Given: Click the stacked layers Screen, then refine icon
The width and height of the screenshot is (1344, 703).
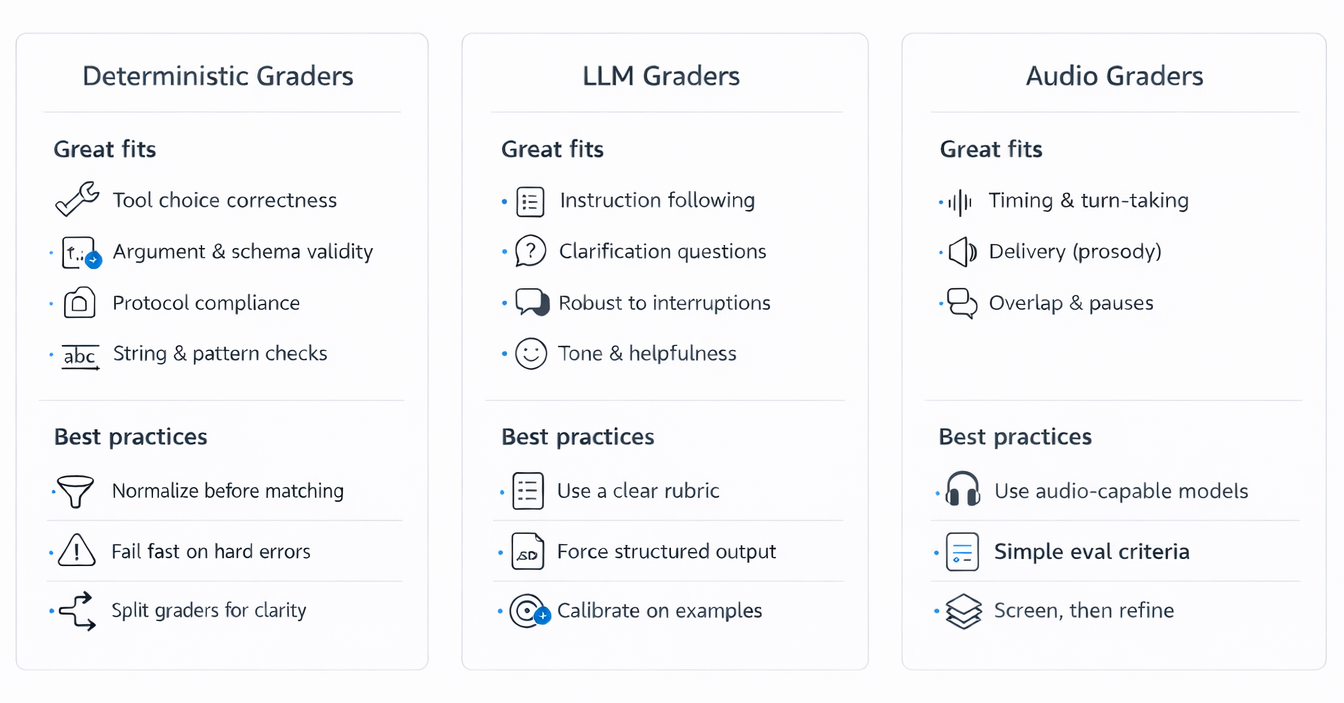Looking at the screenshot, I should 963,611.
